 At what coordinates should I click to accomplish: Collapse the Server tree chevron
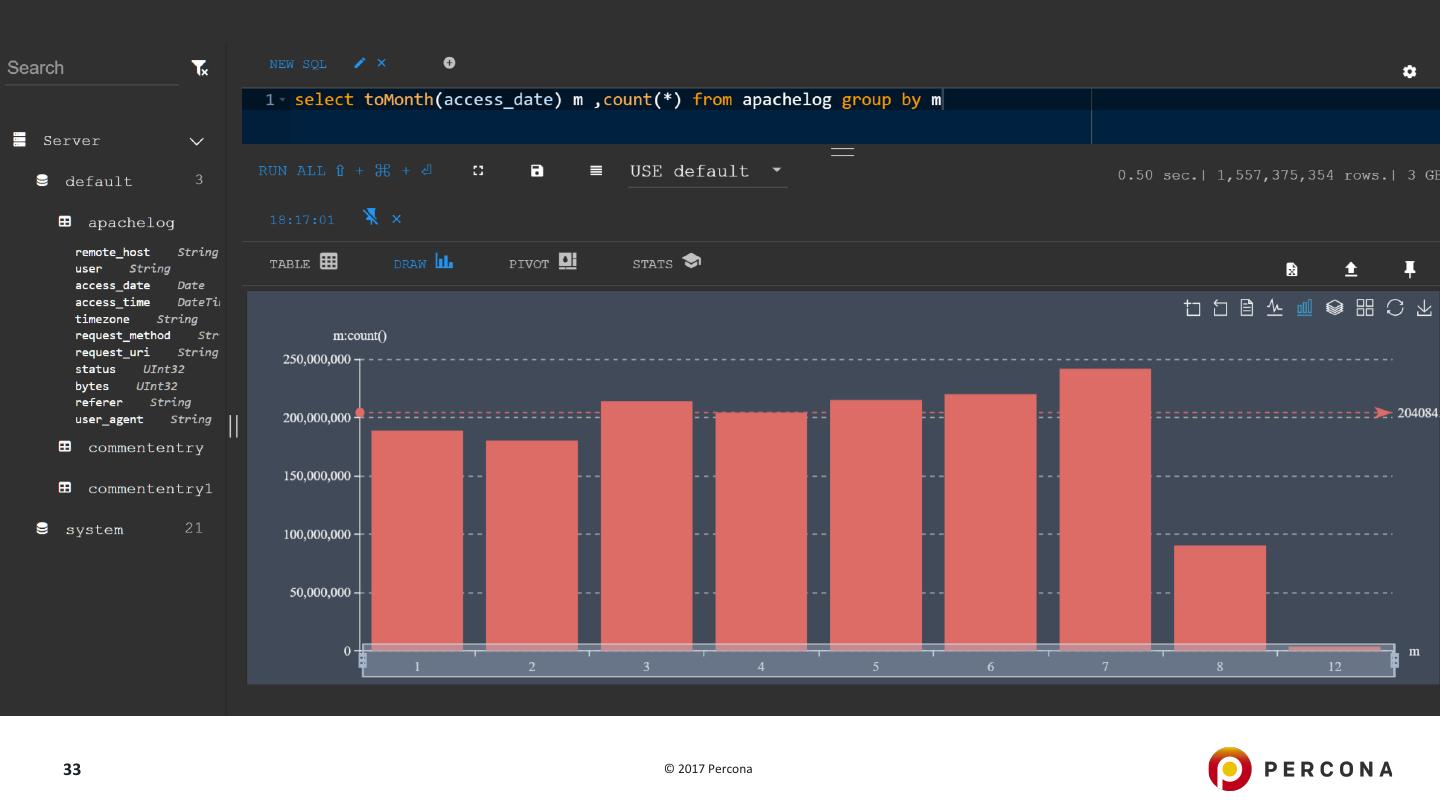pyautogui.click(x=197, y=142)
